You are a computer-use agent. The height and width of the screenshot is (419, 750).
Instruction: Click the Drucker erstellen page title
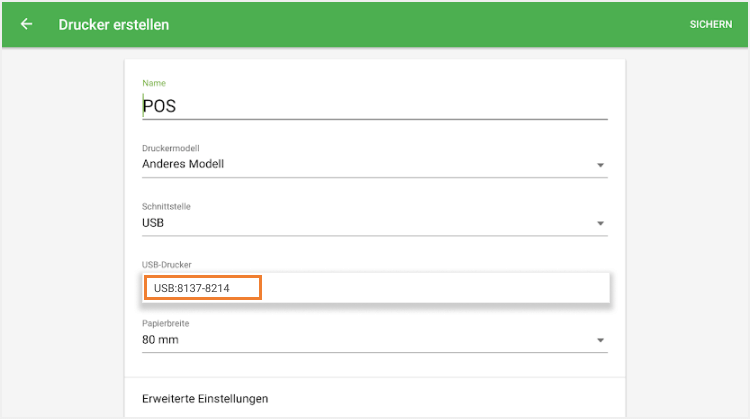[114, 24]
